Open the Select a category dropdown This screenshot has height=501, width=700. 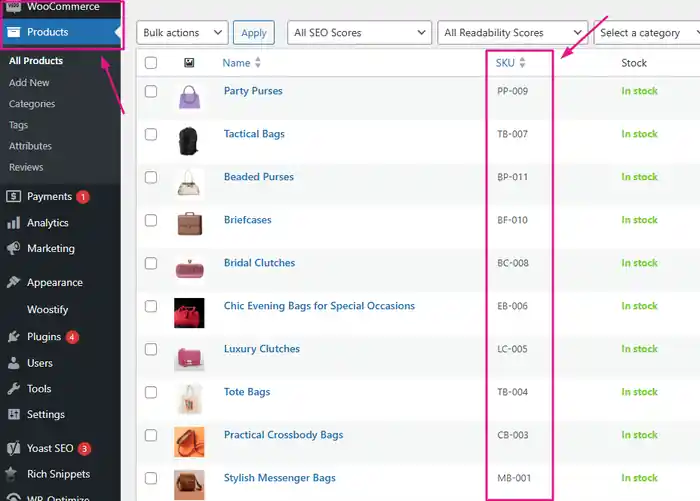coord(647,33)
